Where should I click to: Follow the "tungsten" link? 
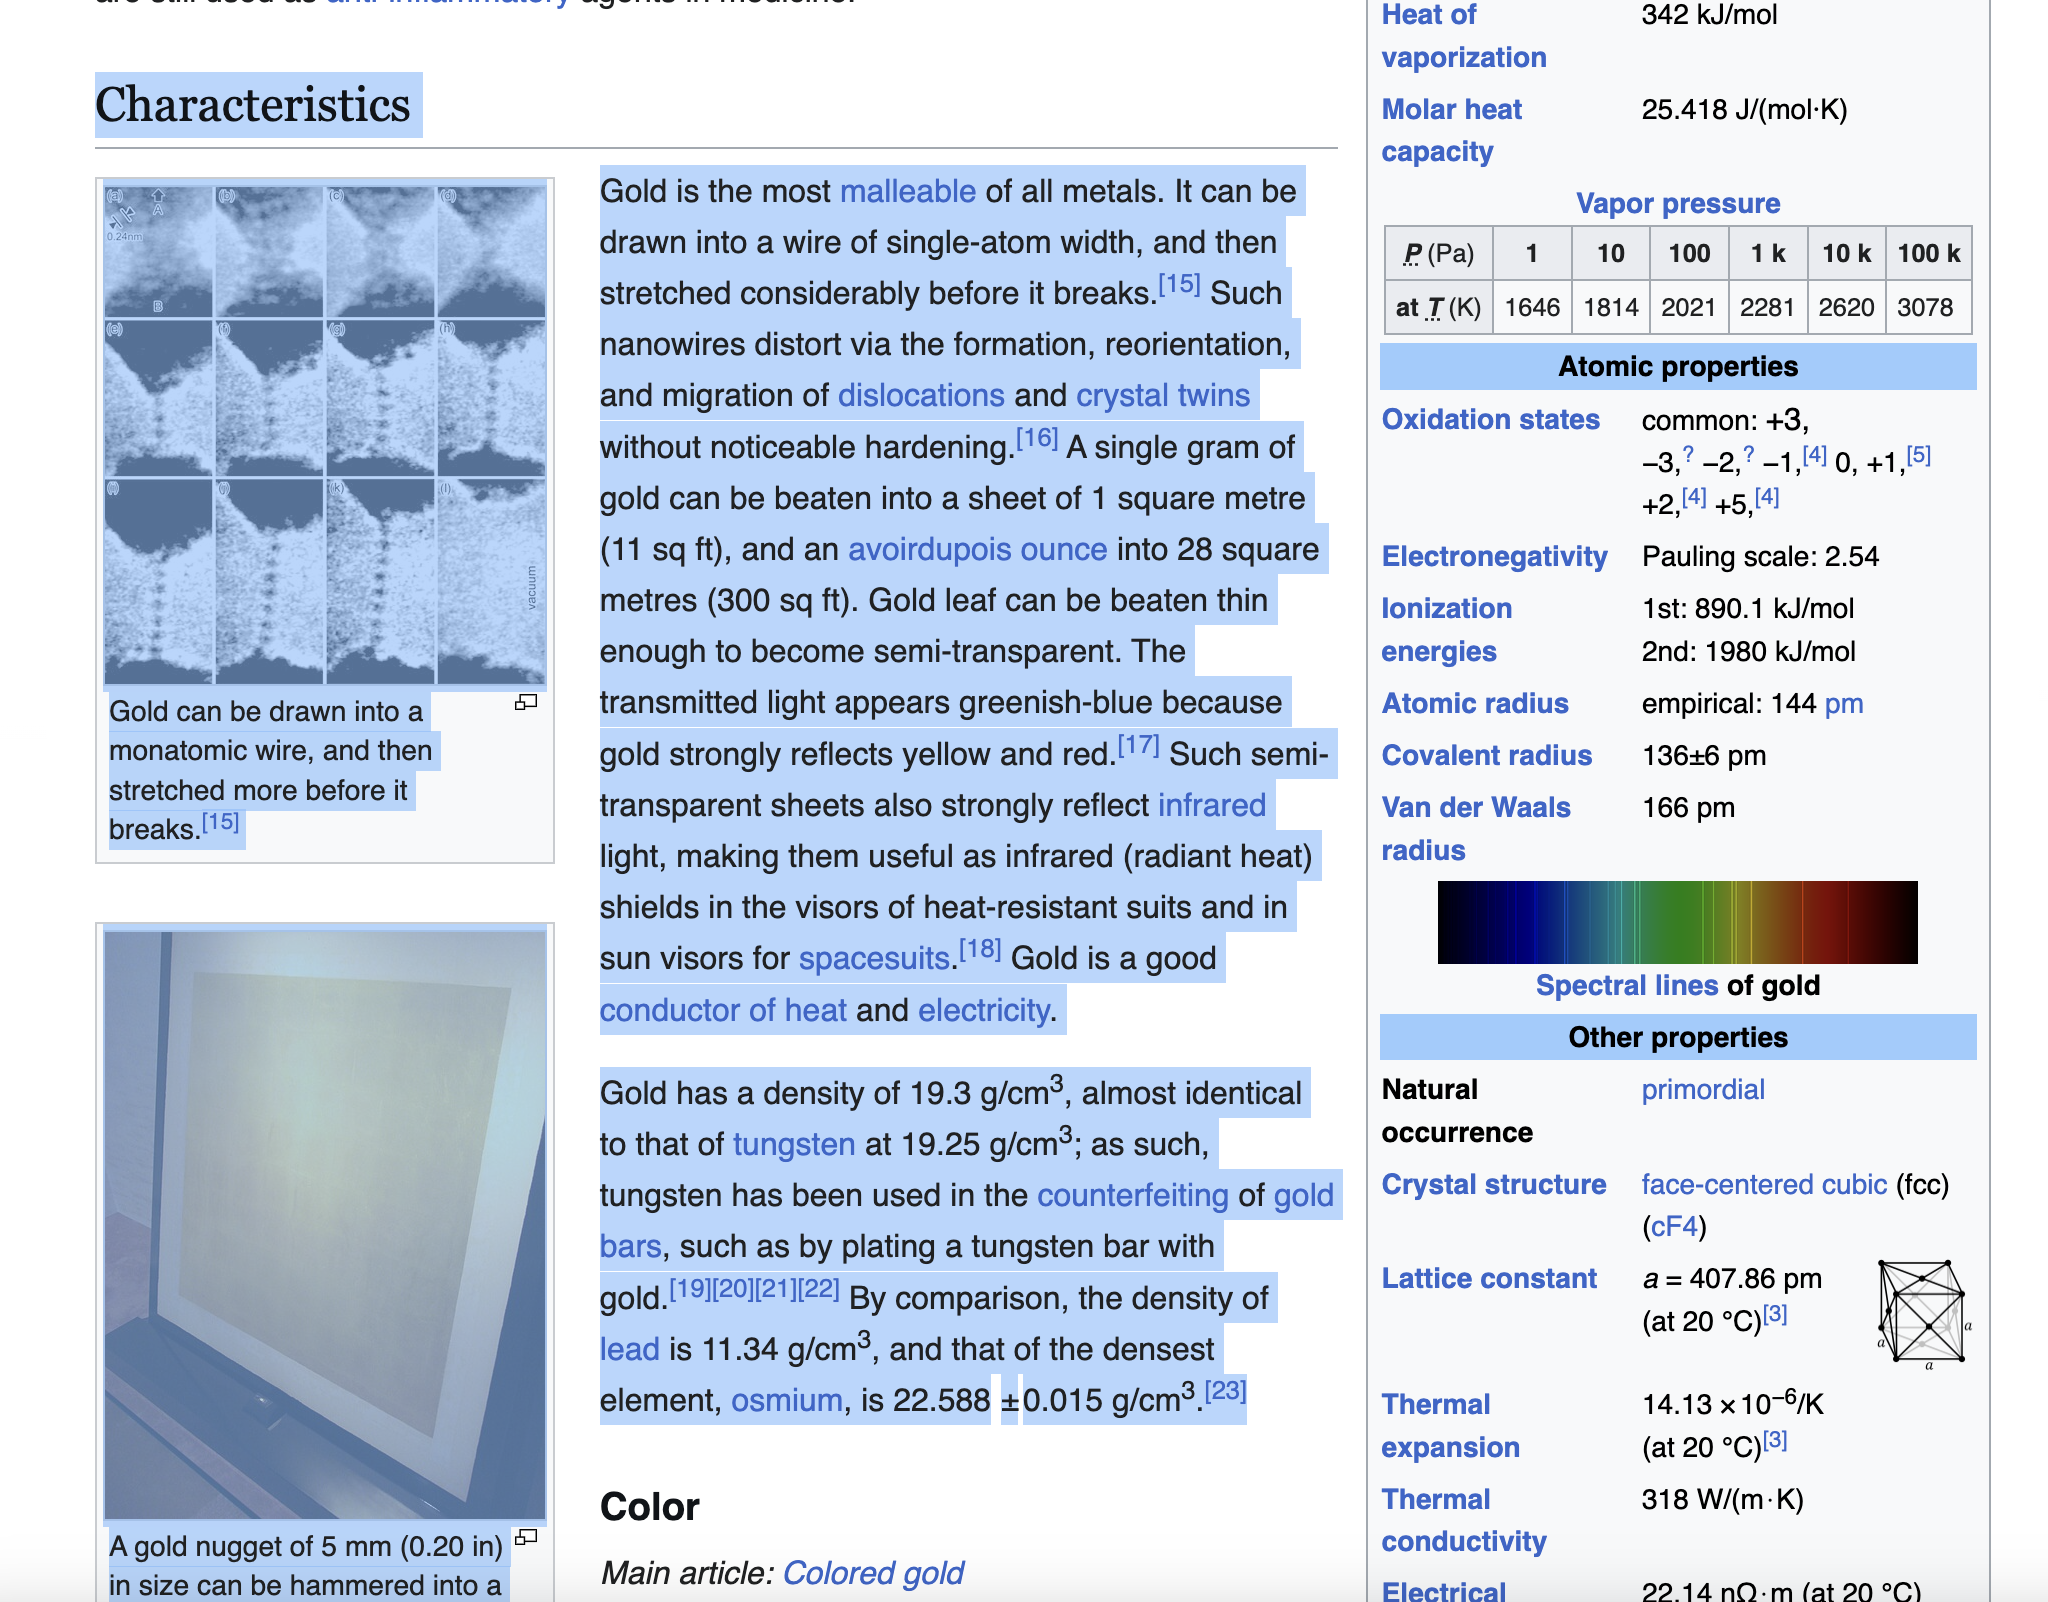point(793,1144)
